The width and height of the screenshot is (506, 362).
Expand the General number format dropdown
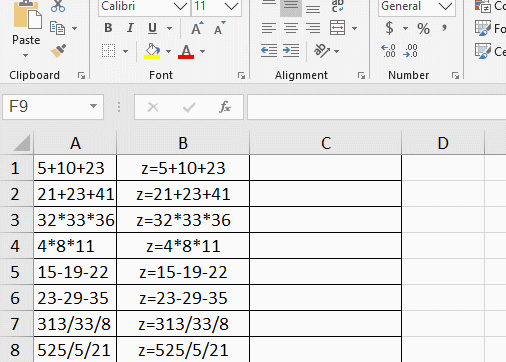tap(445, 6)
